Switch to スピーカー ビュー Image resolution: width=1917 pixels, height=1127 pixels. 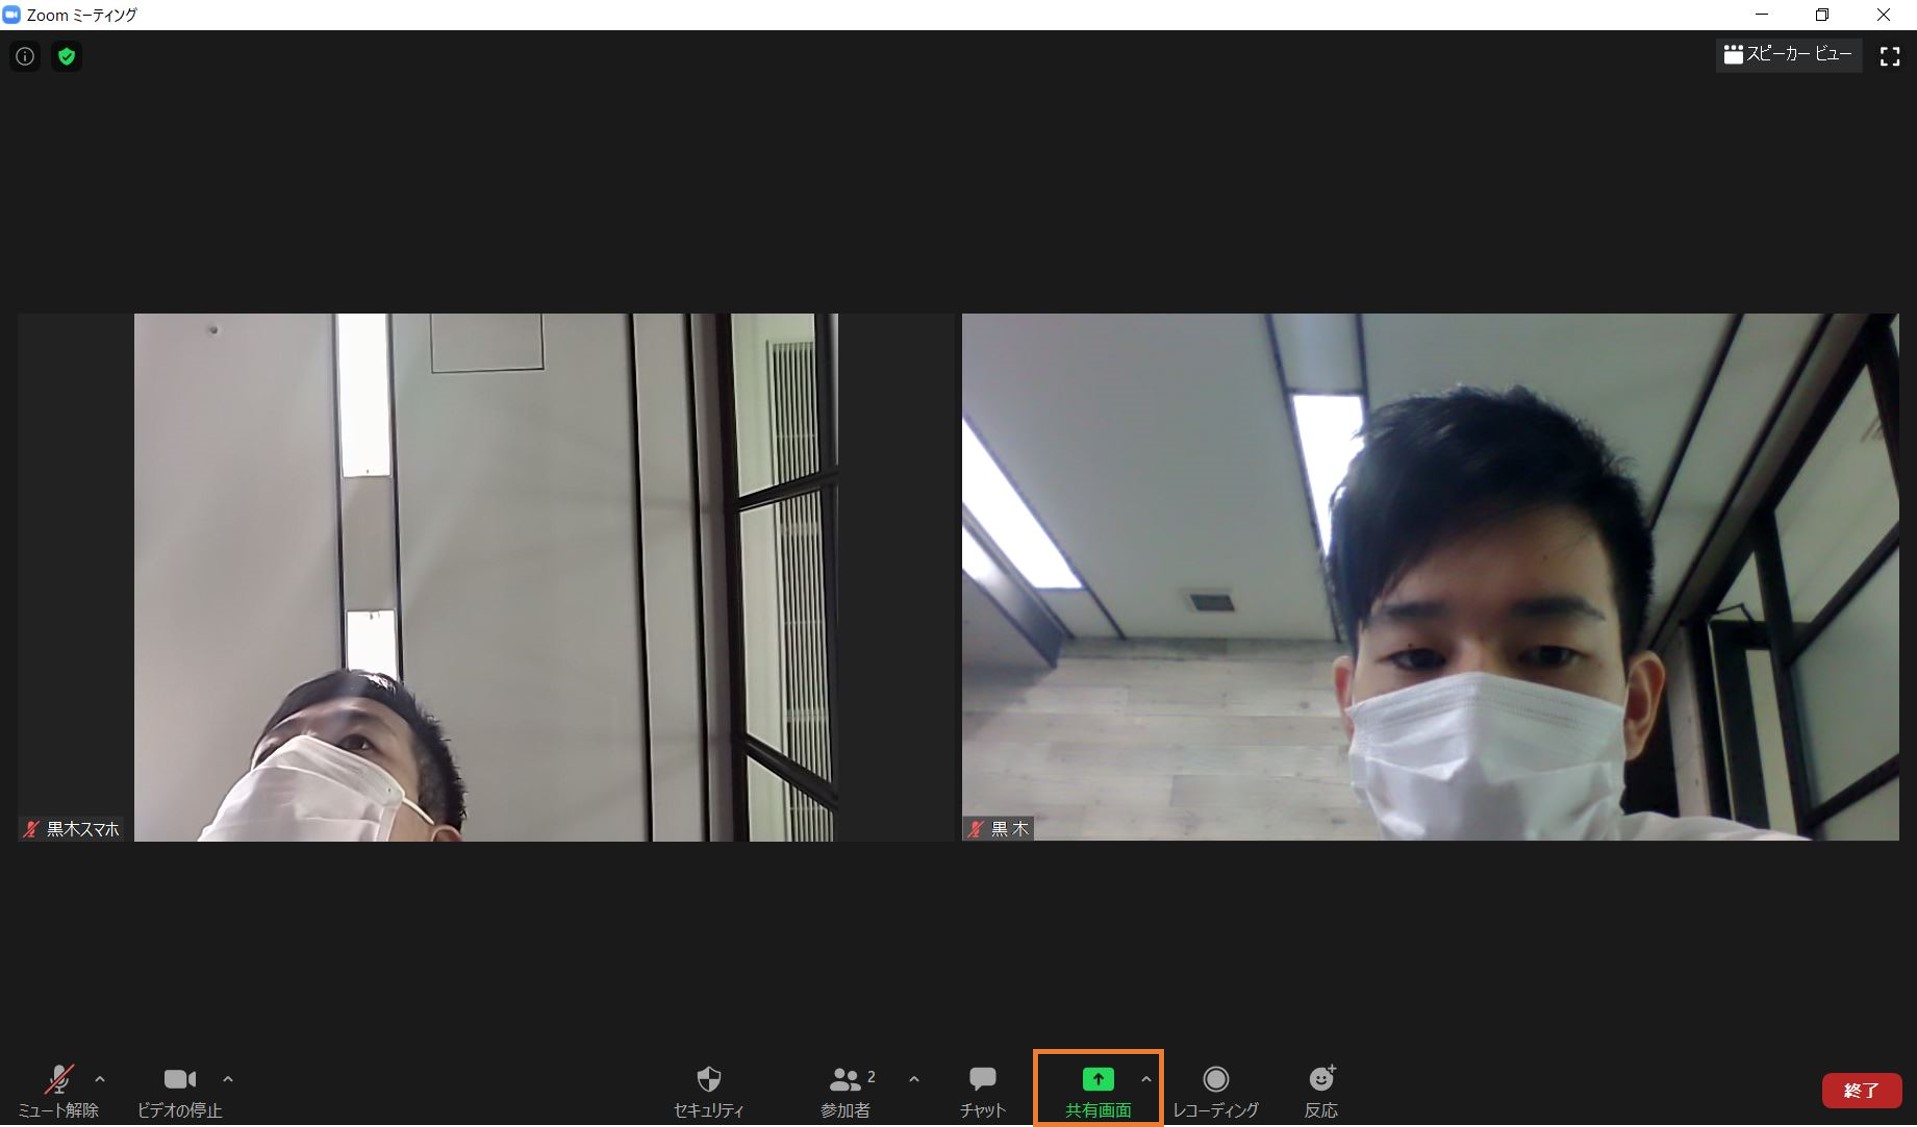click(1788, 55)
